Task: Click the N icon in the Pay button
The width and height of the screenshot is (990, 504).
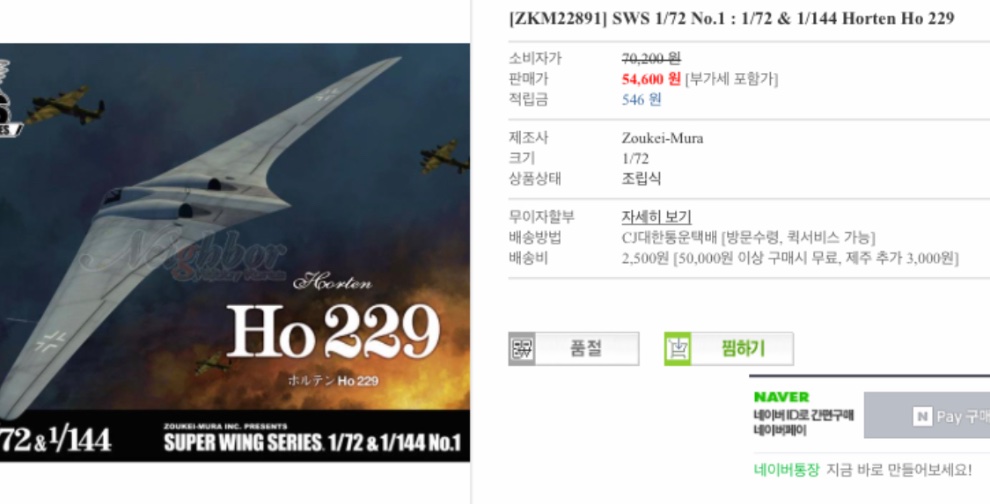Action: click(922, 416)
